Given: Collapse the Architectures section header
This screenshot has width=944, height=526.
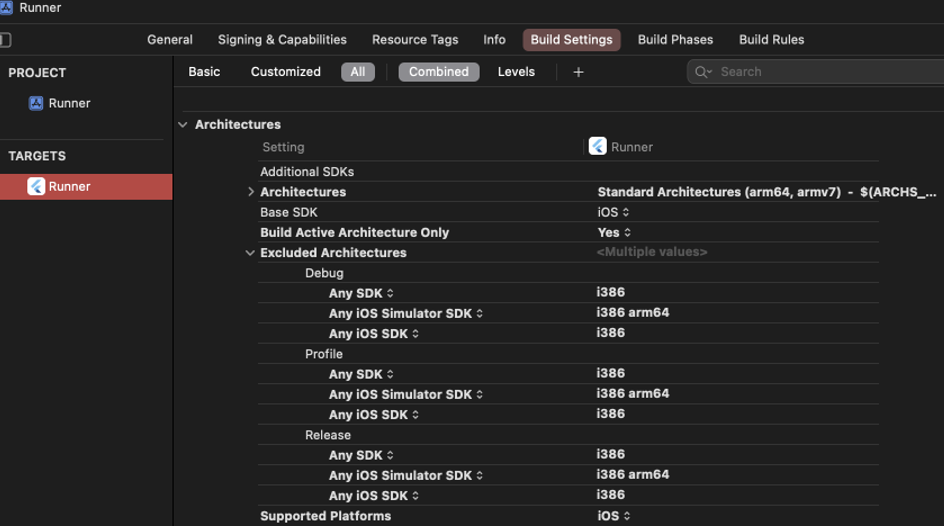Looking at the screenshot, I should [183, 125].
